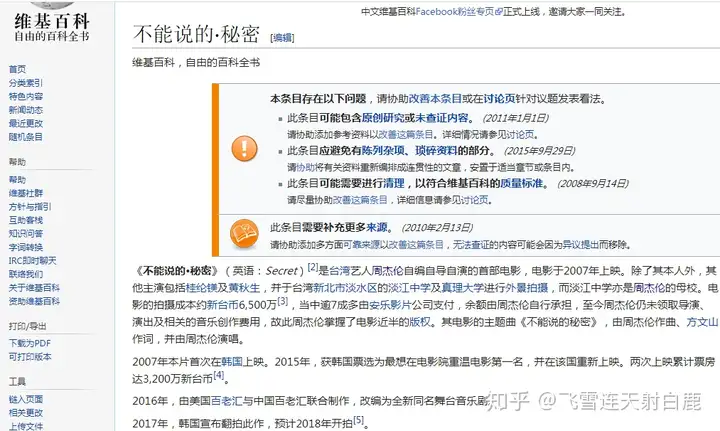
Task: Open the 未查证内容 link
Action: click(x=441, y=118)
